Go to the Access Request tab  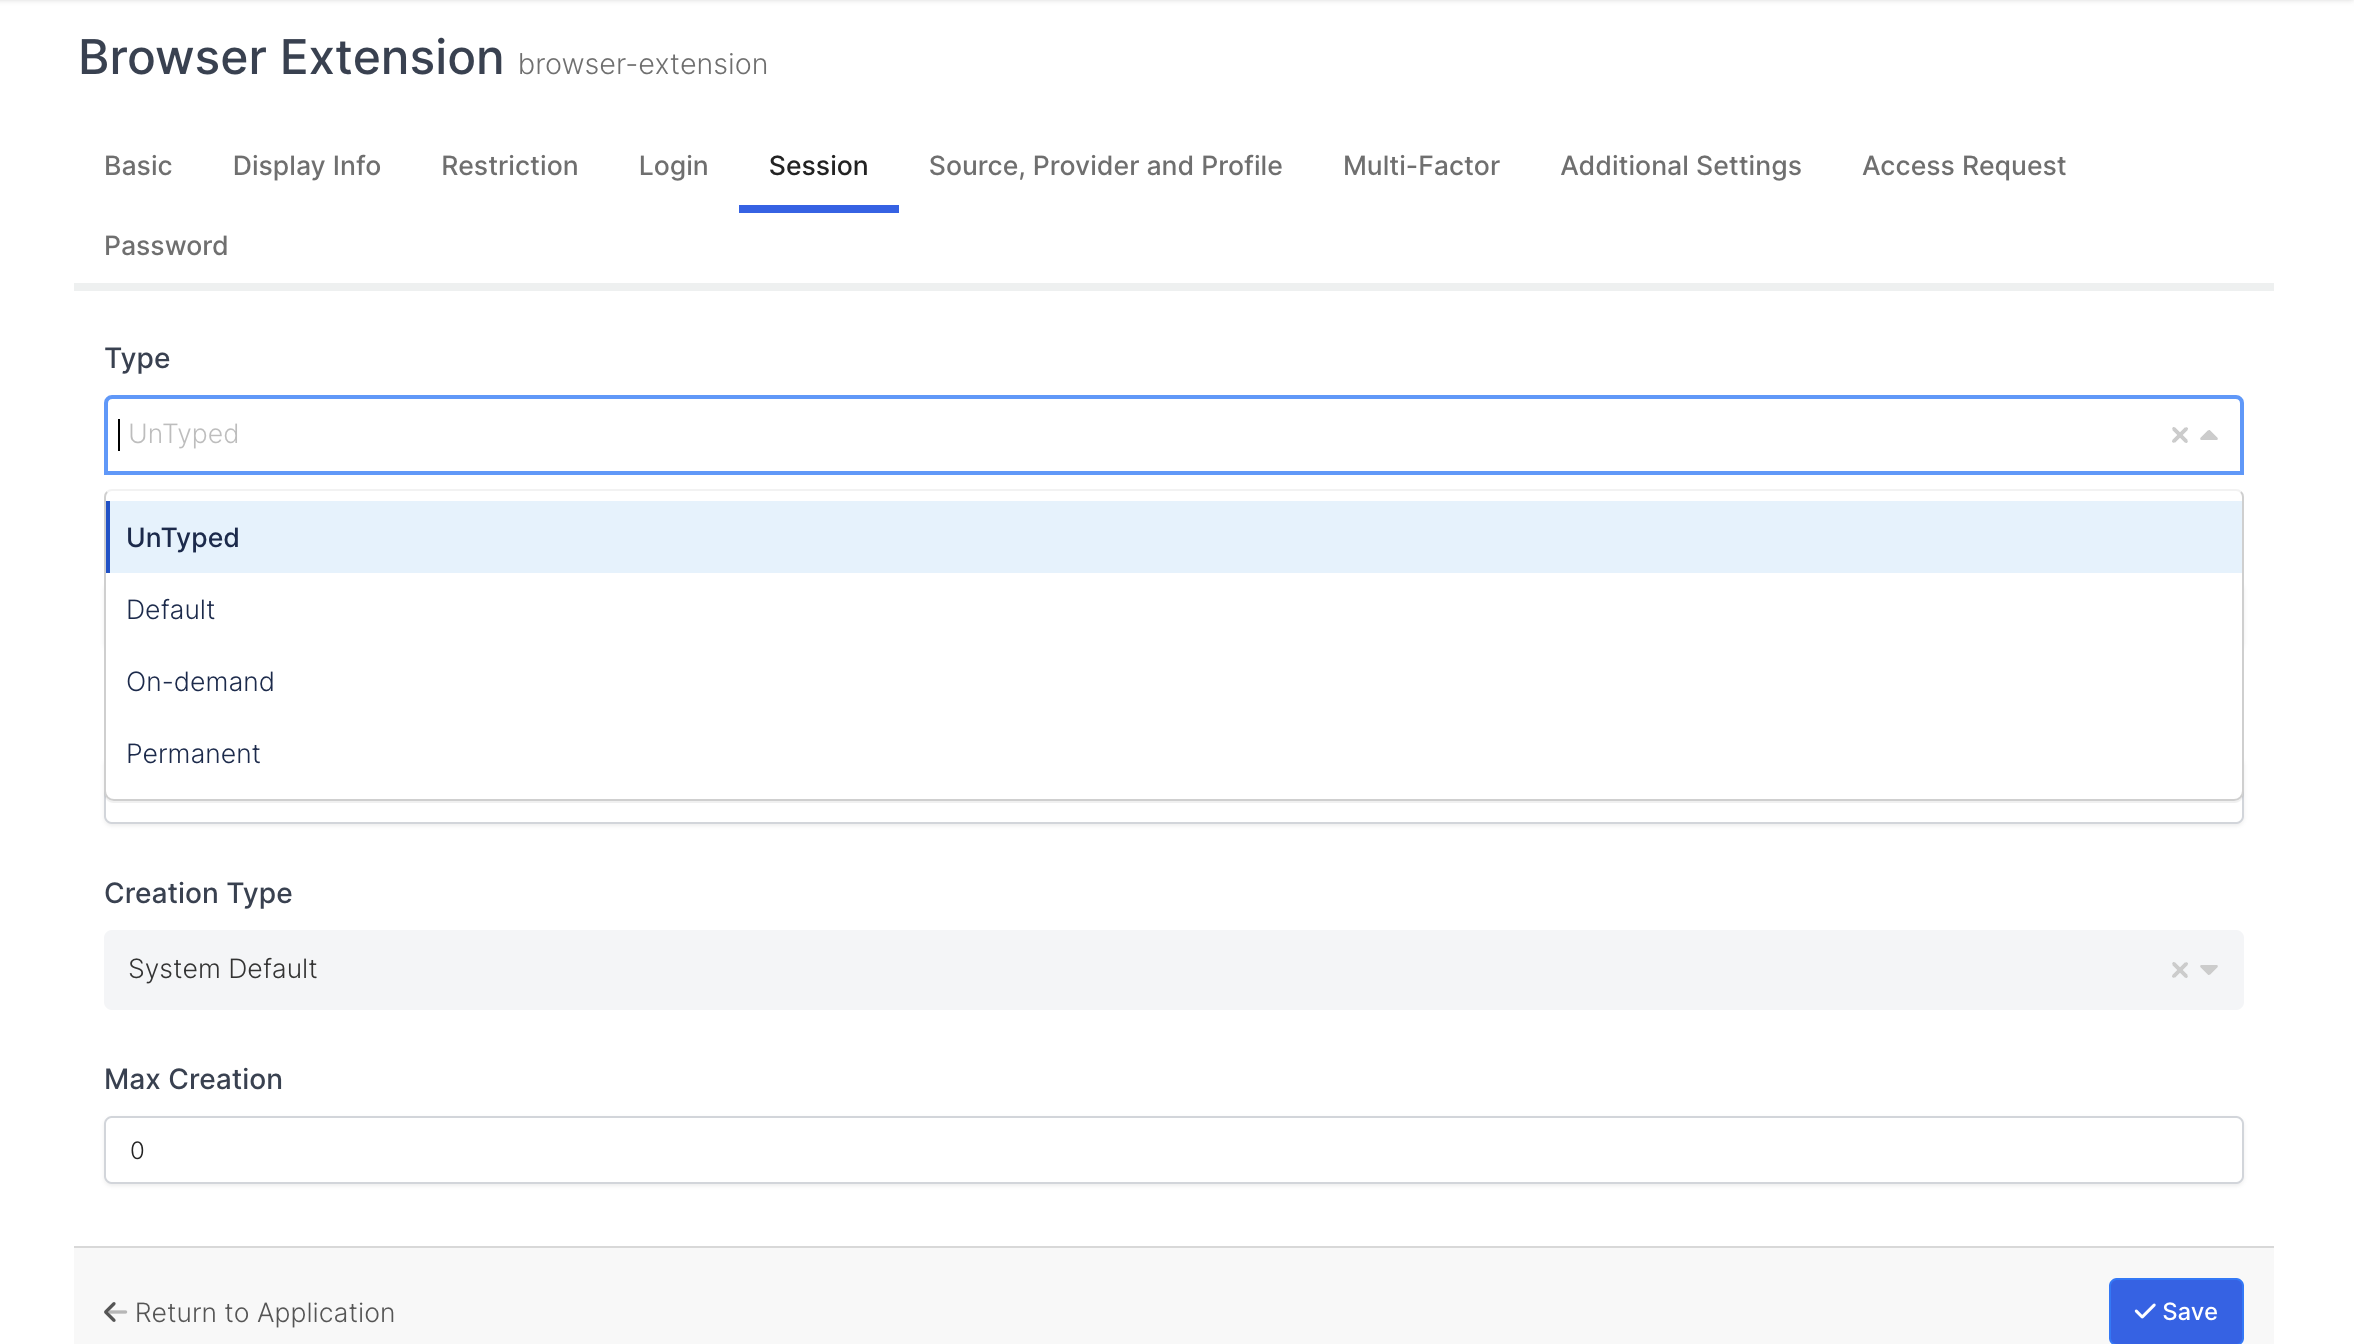pyautogui.click(x=1963, y=165)
